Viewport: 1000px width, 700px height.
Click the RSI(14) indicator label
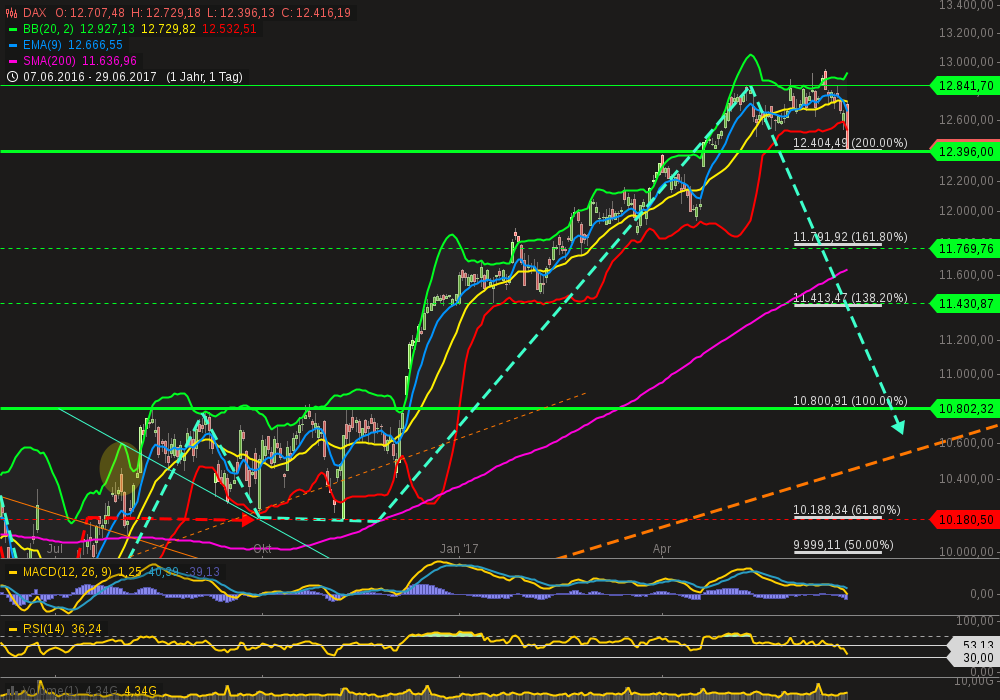click(44, 629)
